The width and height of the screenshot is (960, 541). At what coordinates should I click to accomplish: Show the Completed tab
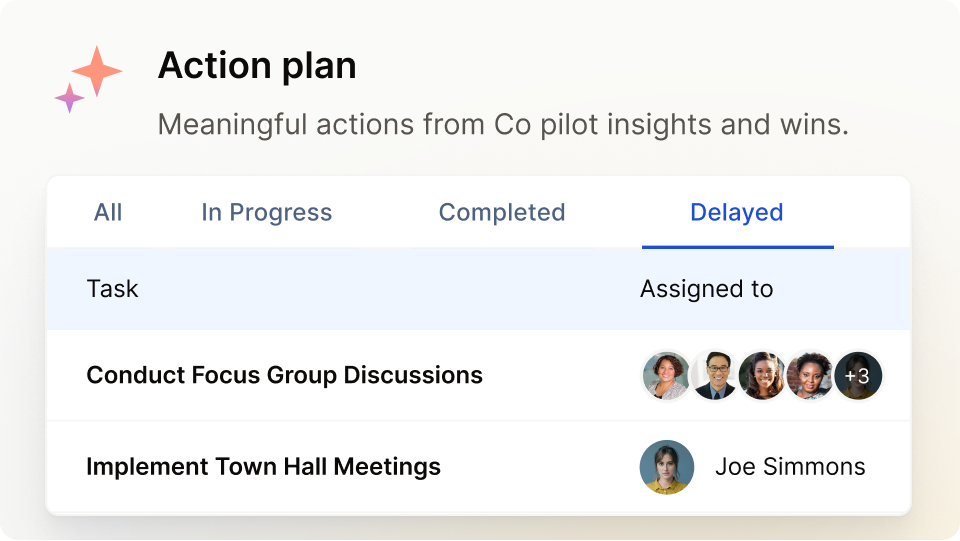(x=502, y=212)
